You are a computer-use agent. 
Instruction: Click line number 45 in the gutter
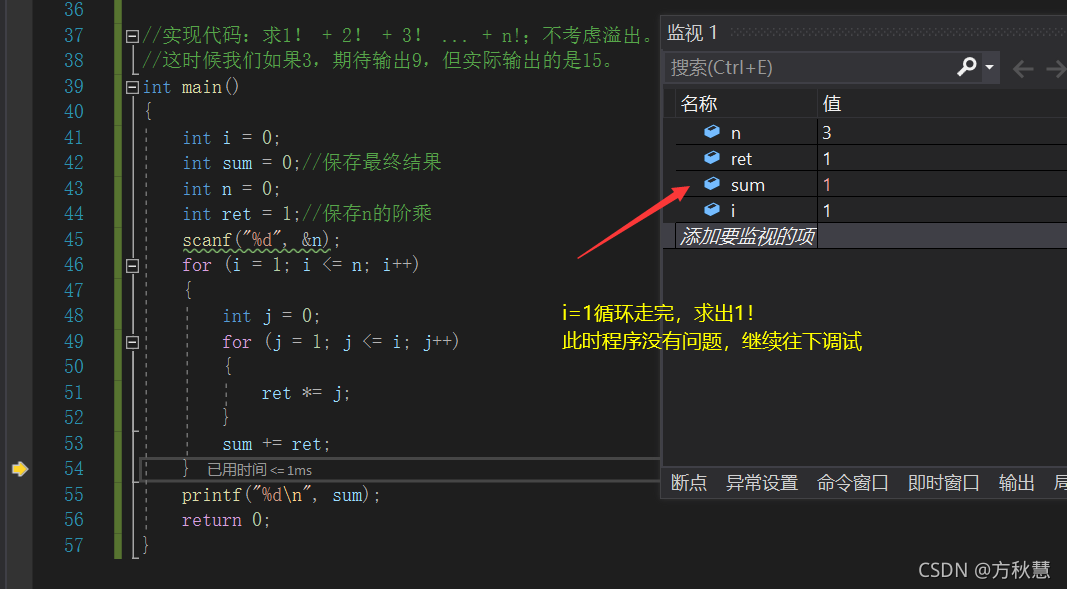point(73,240)
